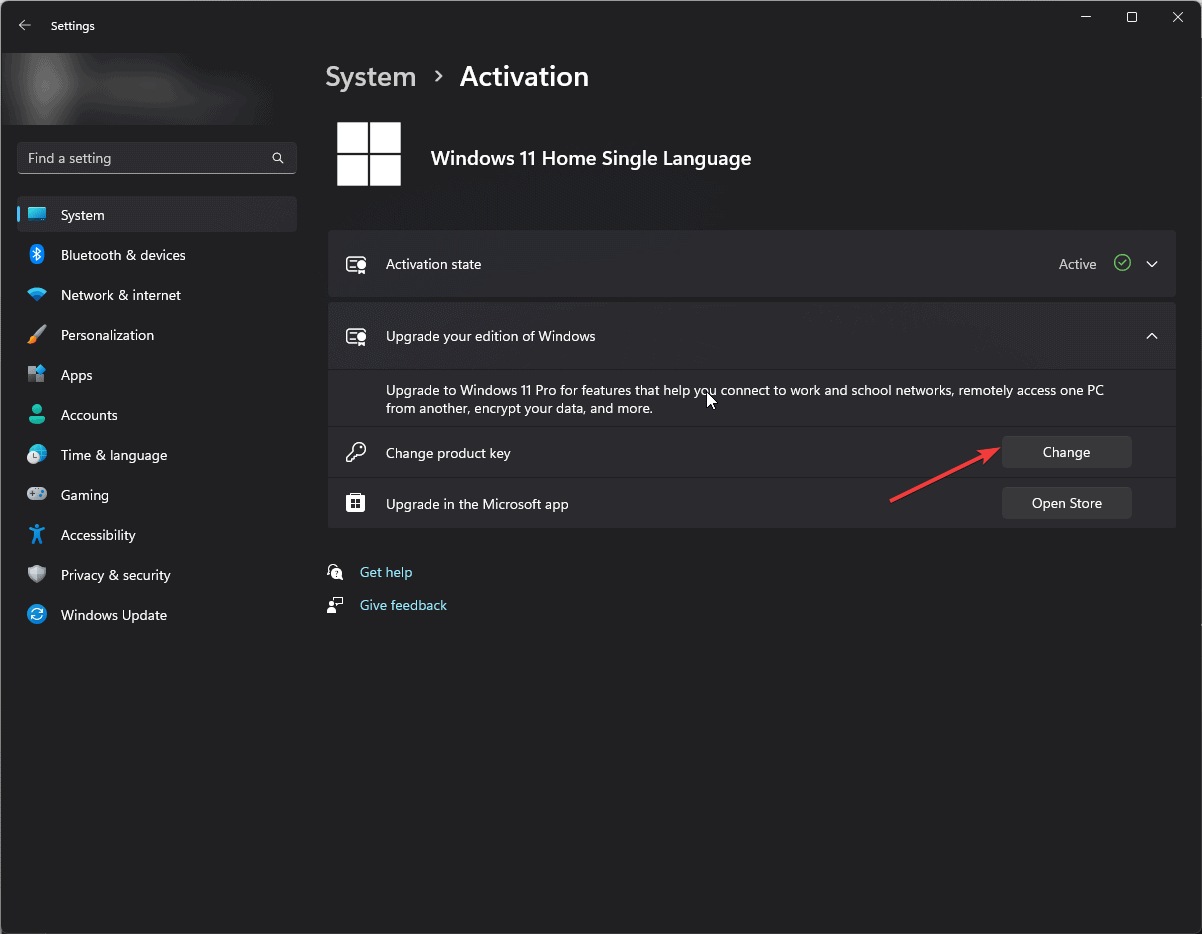This screenshot has width=1202, height=934.
Task: Click the Privacy & security shield icon
Action: tap(37, 575)
